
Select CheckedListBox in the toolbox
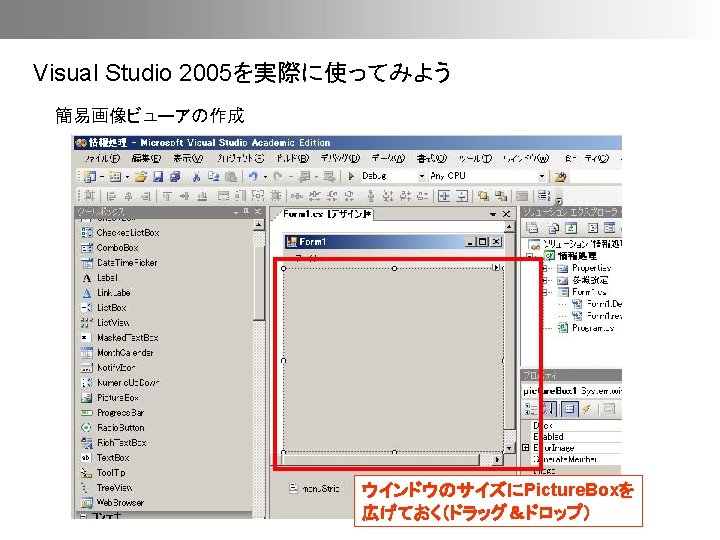[x=120, y=233]
